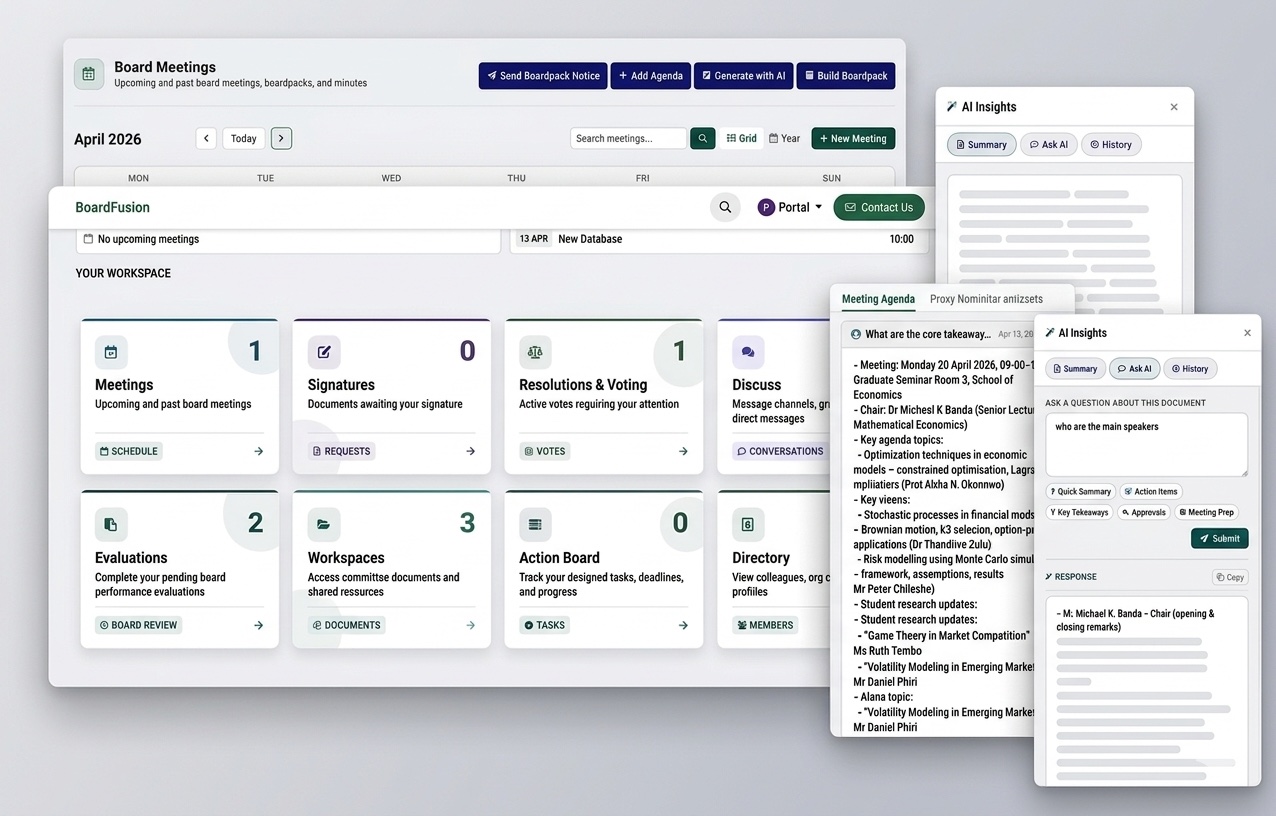Click the New Meeting button
The height and width of the screenshot is (816, 1276).
[x=853, y=139]
